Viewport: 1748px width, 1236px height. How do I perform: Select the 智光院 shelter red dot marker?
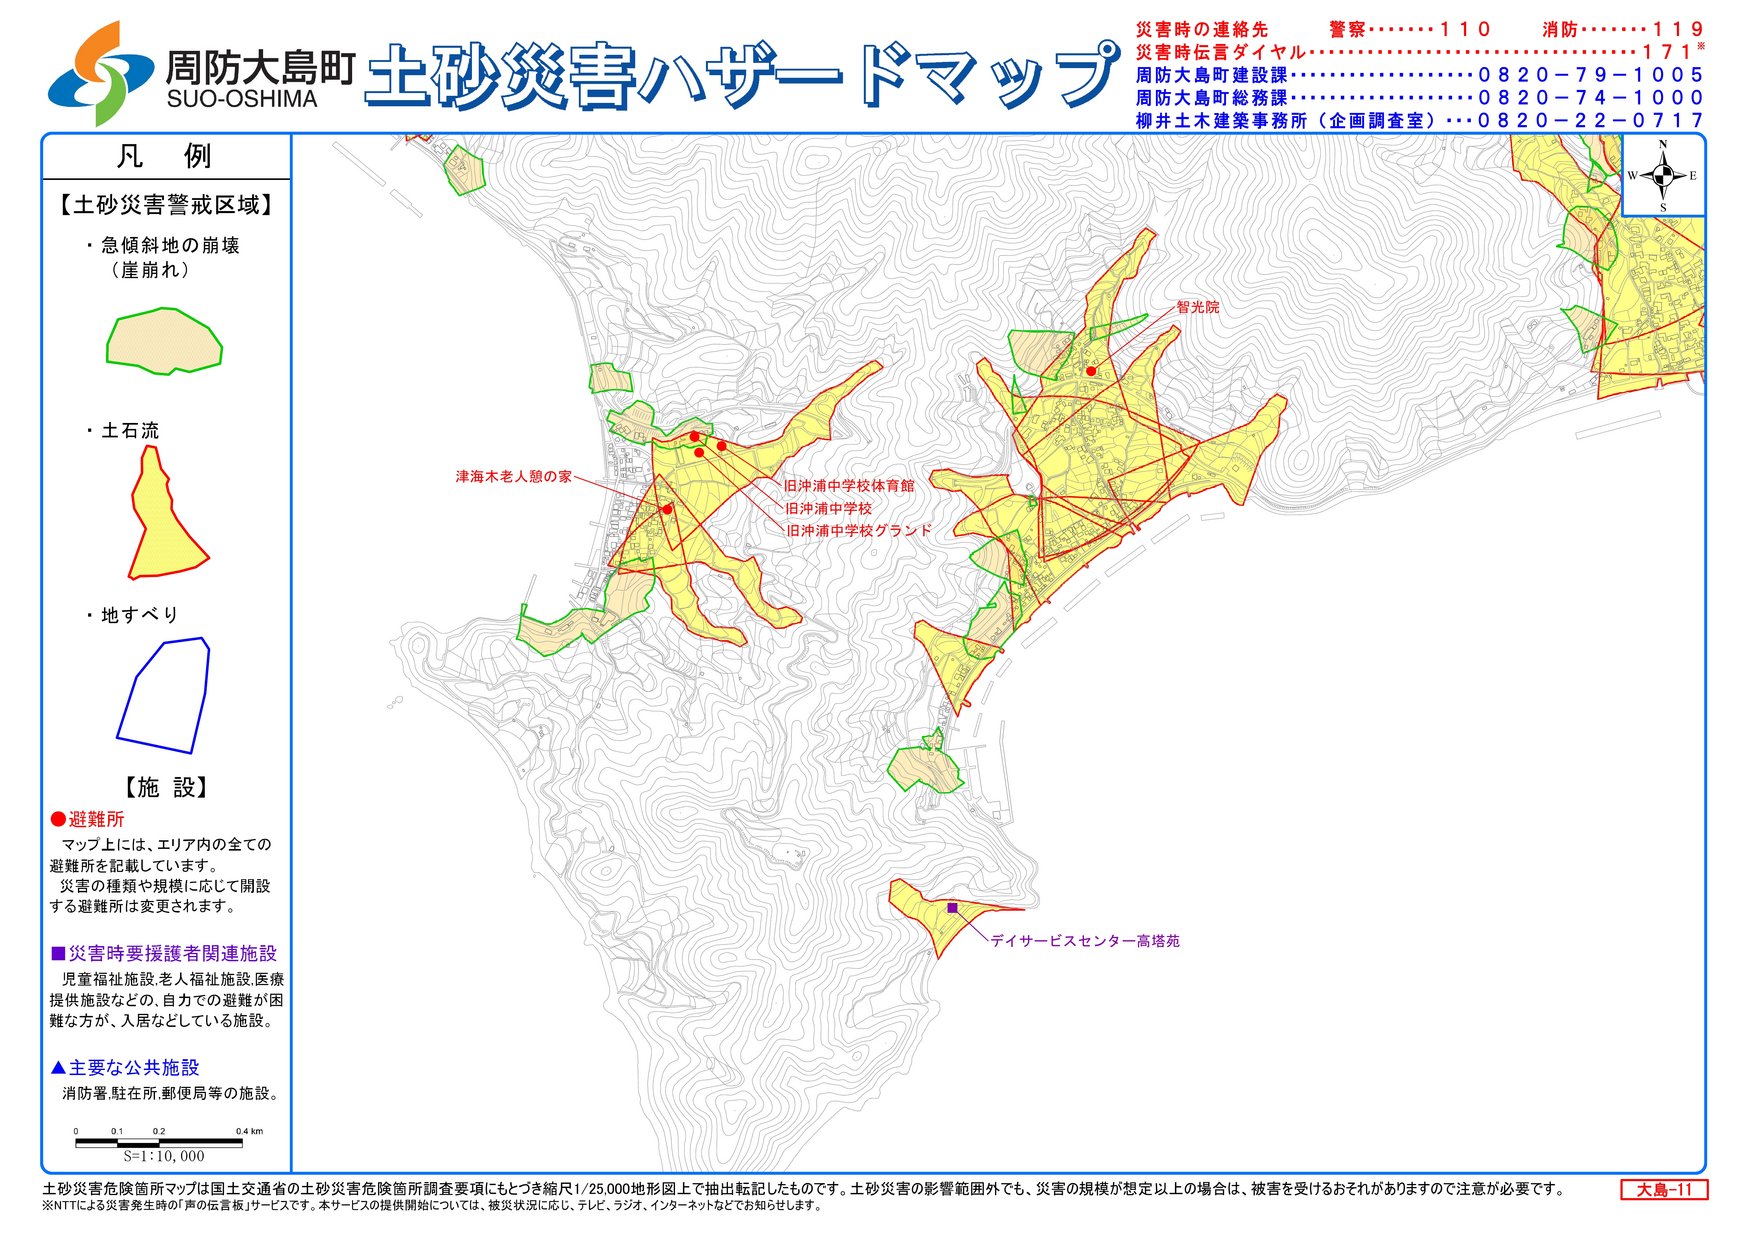point(1091,371)
